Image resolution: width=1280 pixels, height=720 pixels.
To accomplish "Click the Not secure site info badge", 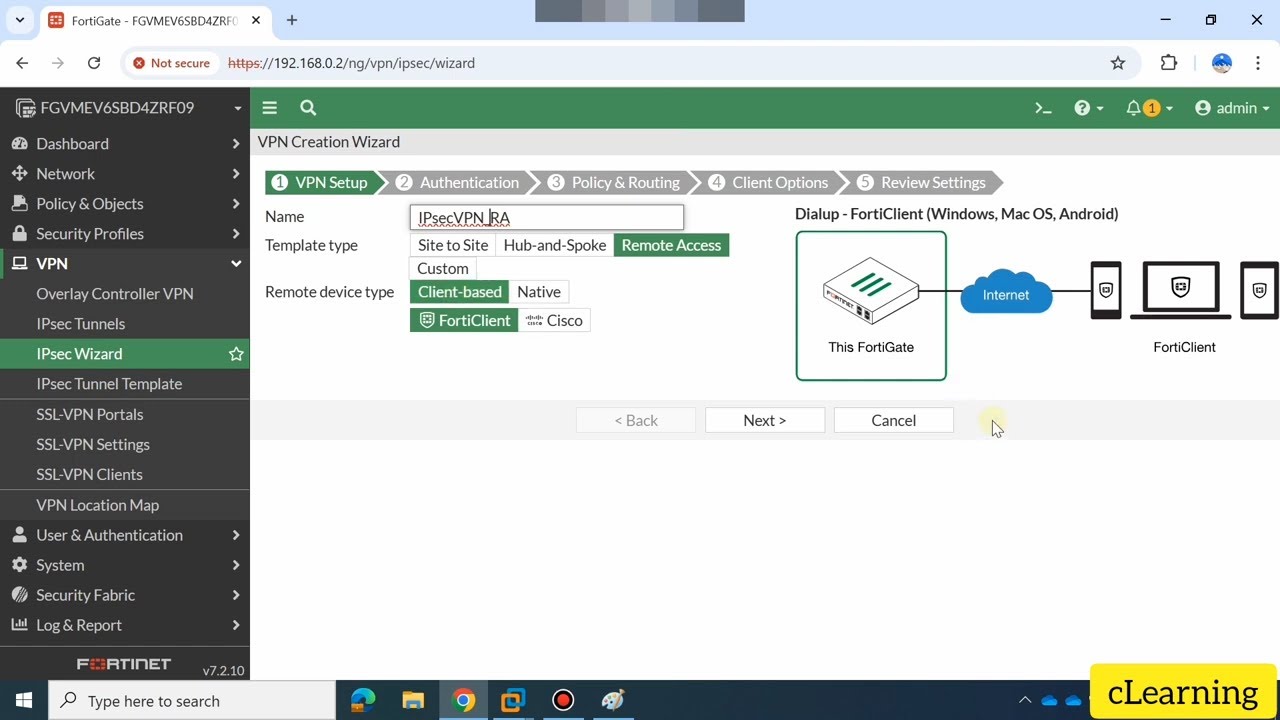I will tap(172, 63).
